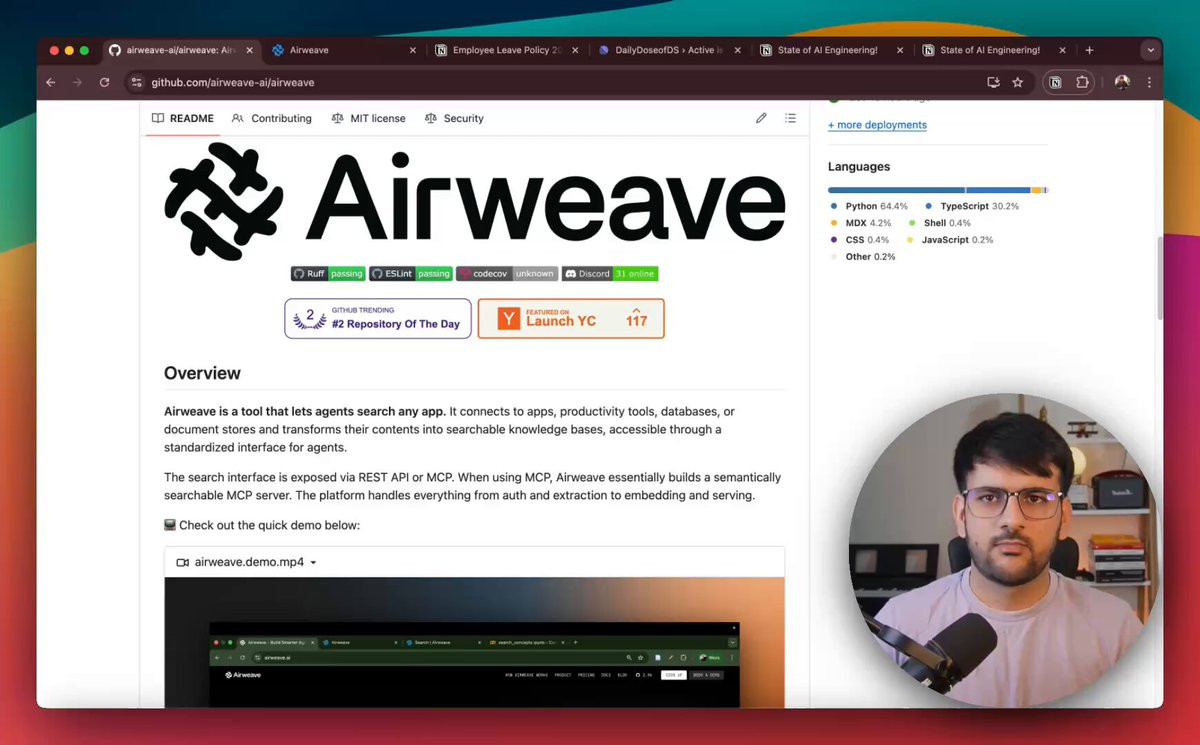
Task: Reload the page with the refresh icon
Action: coord(104,82)
